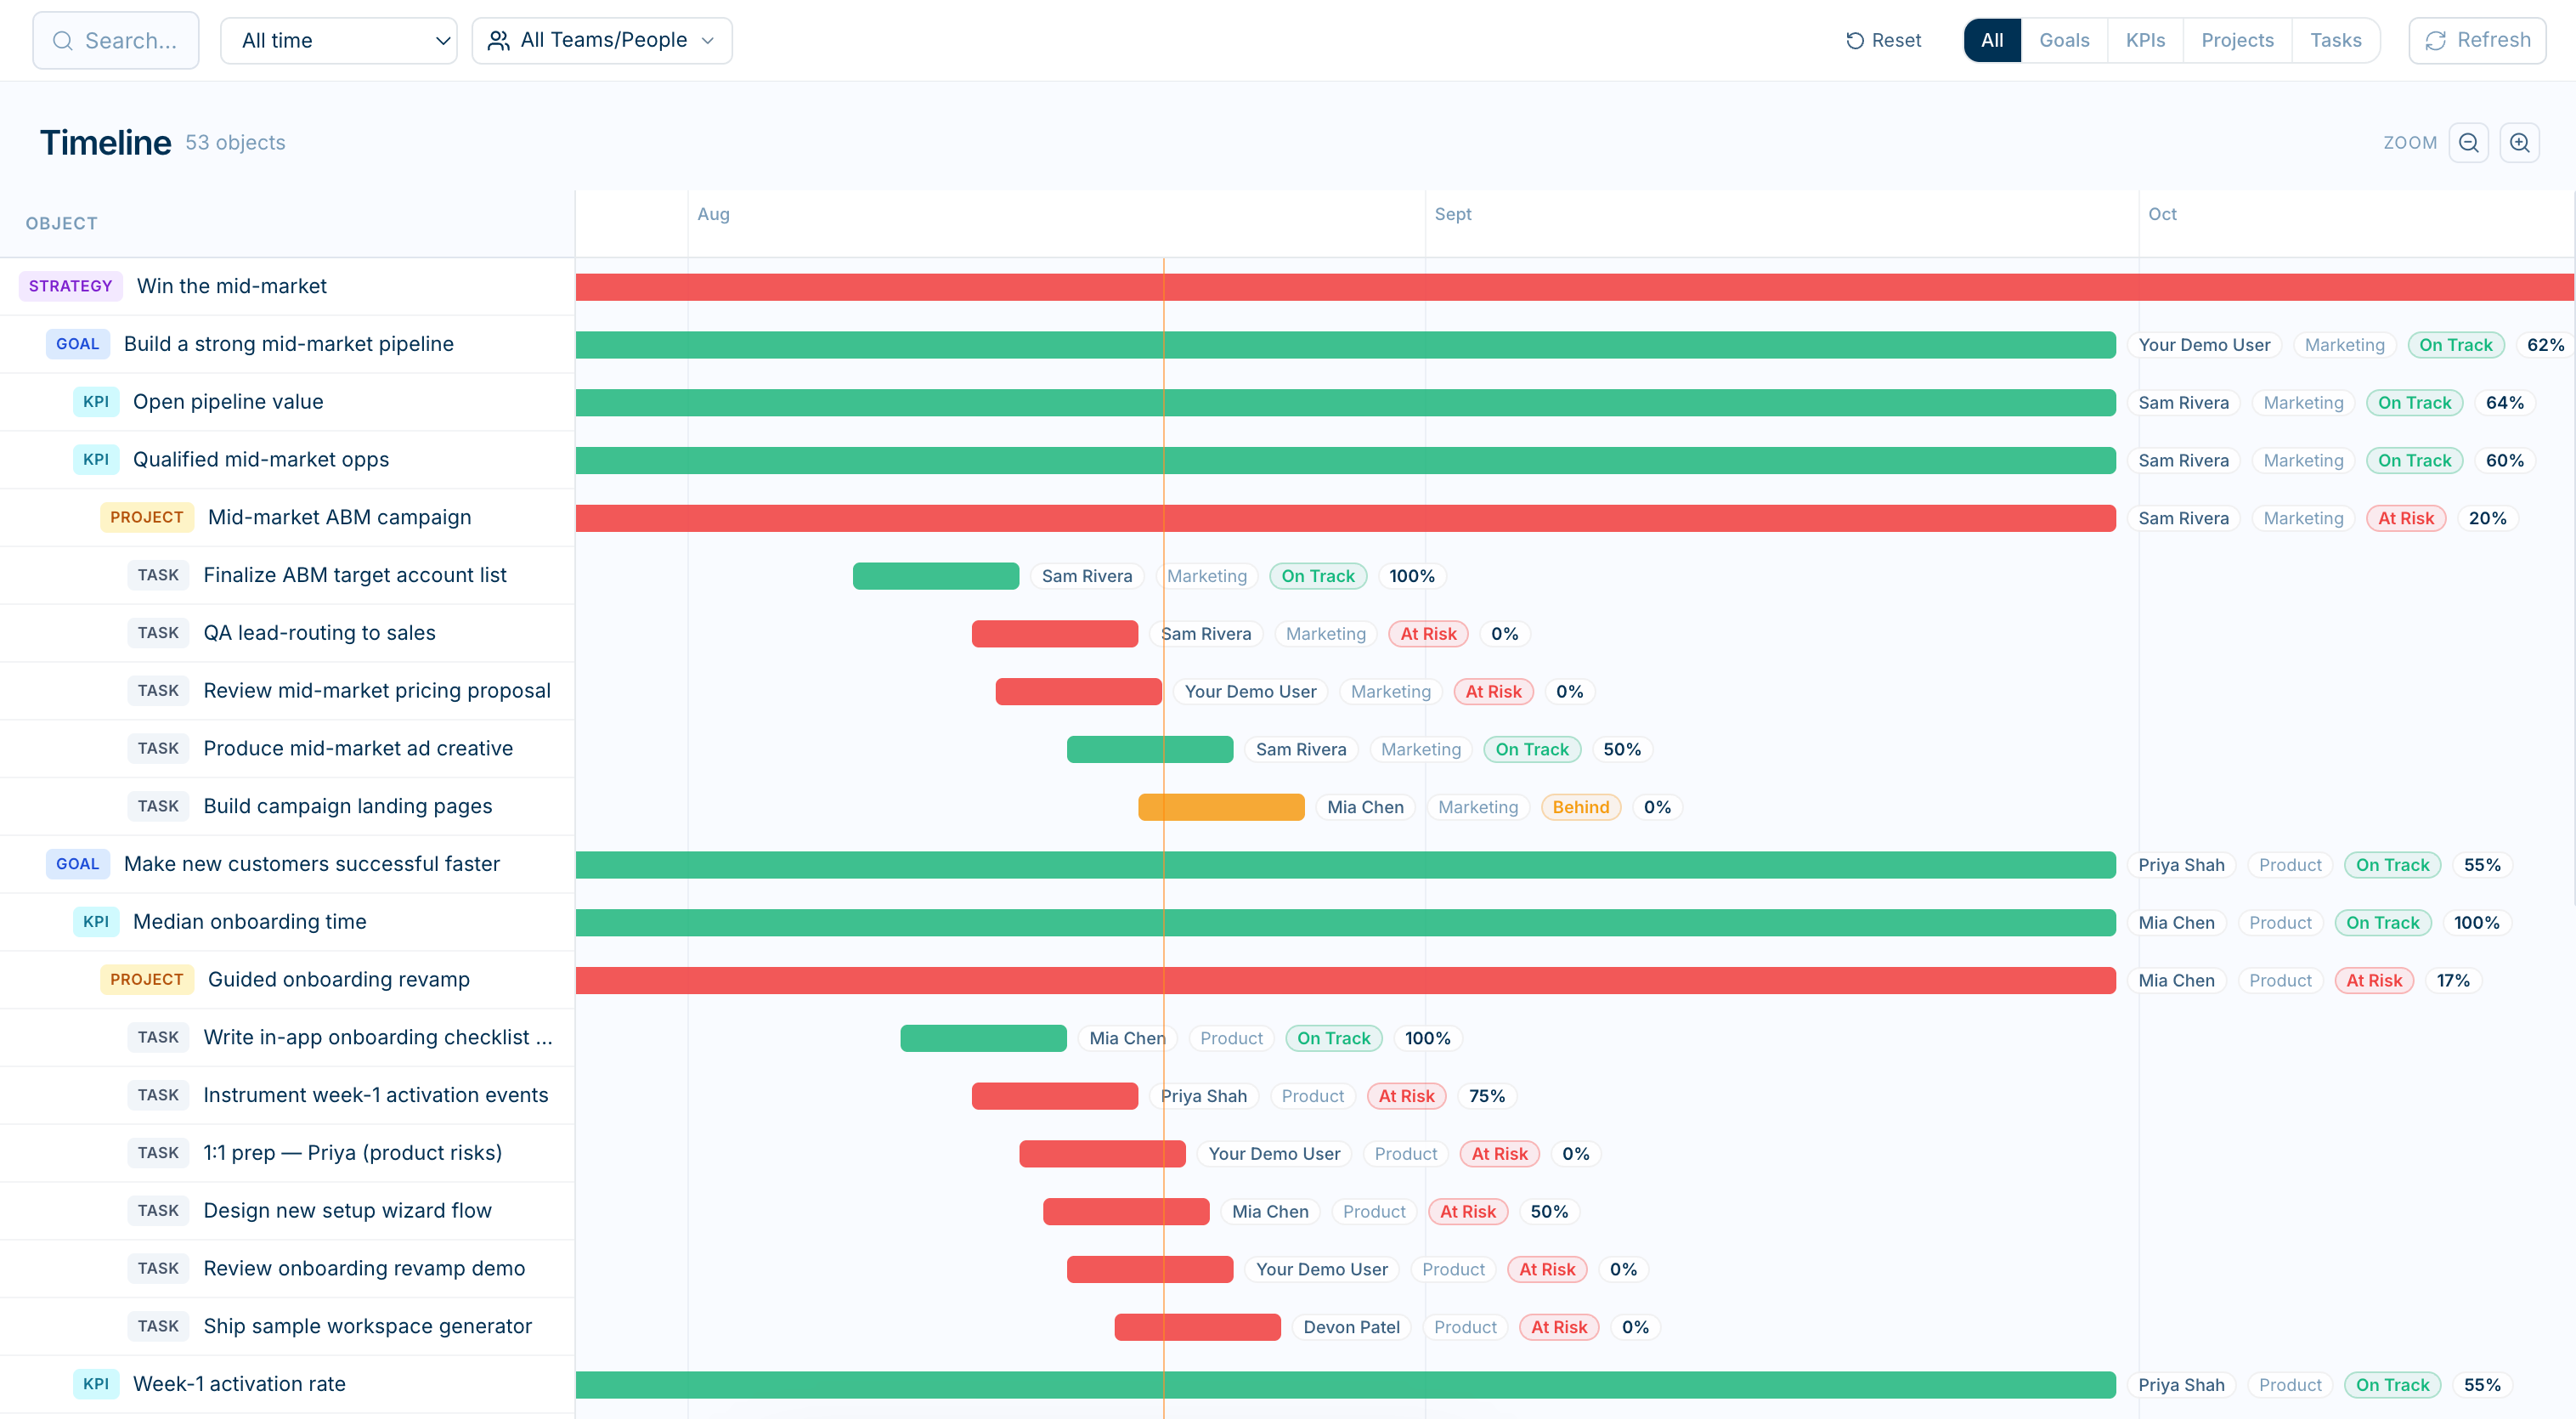The image size is (2576, 1419).
Task: Switch to the All tab
Action: tap(1992, 41)
